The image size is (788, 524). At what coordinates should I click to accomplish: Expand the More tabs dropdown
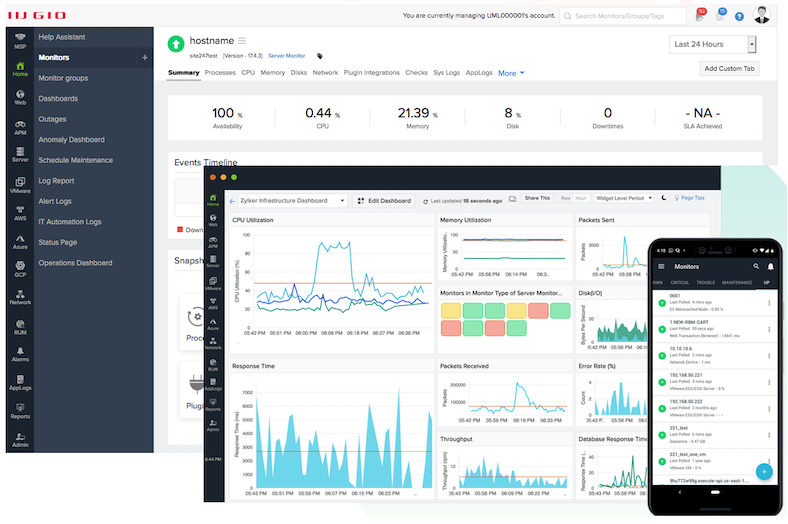[511, 73]
